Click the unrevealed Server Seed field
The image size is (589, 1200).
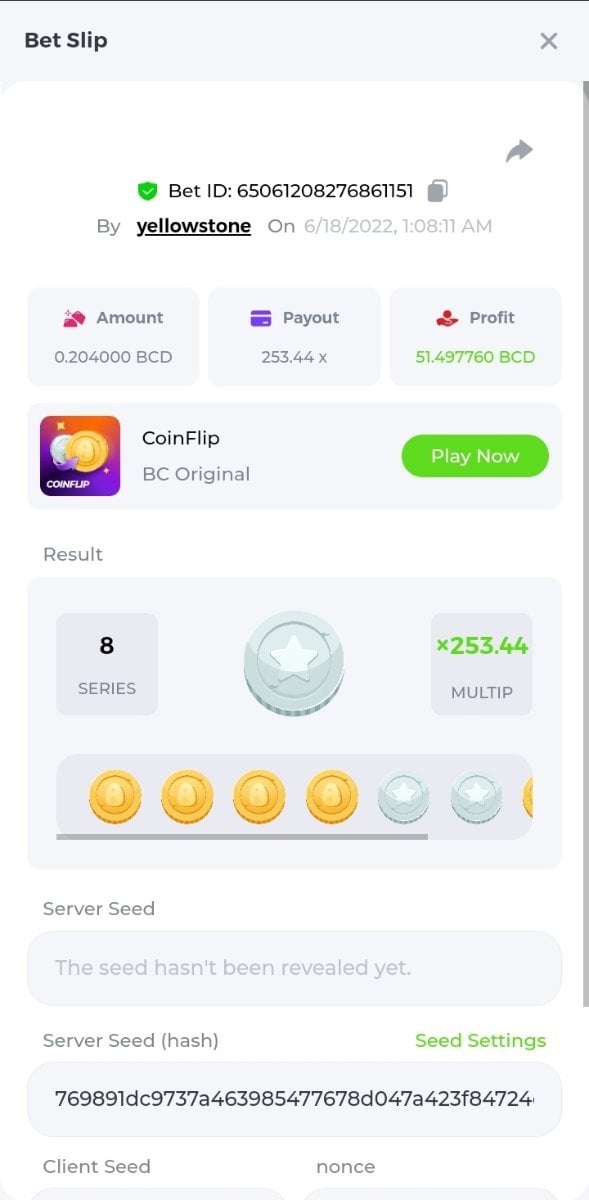tap(294, 968)
